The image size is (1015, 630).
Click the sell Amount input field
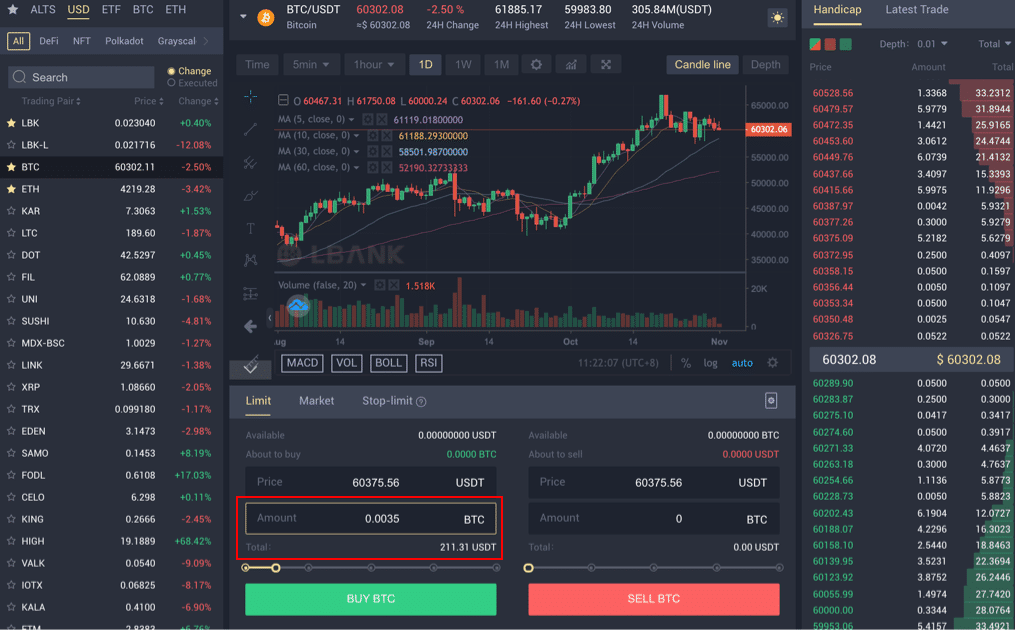click(x=654, y=519)
